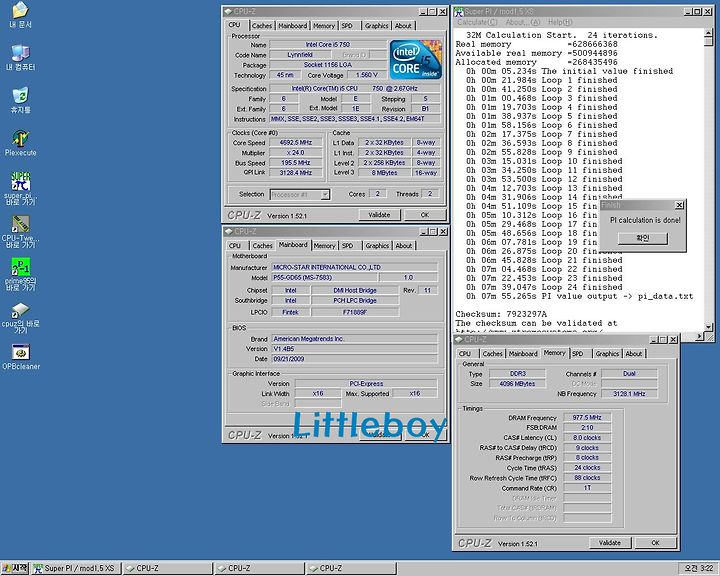This screenshot has height=576, width=720.
Task: Click the BIOS version V1.4B5 field
Action: [x=354, y=349]
